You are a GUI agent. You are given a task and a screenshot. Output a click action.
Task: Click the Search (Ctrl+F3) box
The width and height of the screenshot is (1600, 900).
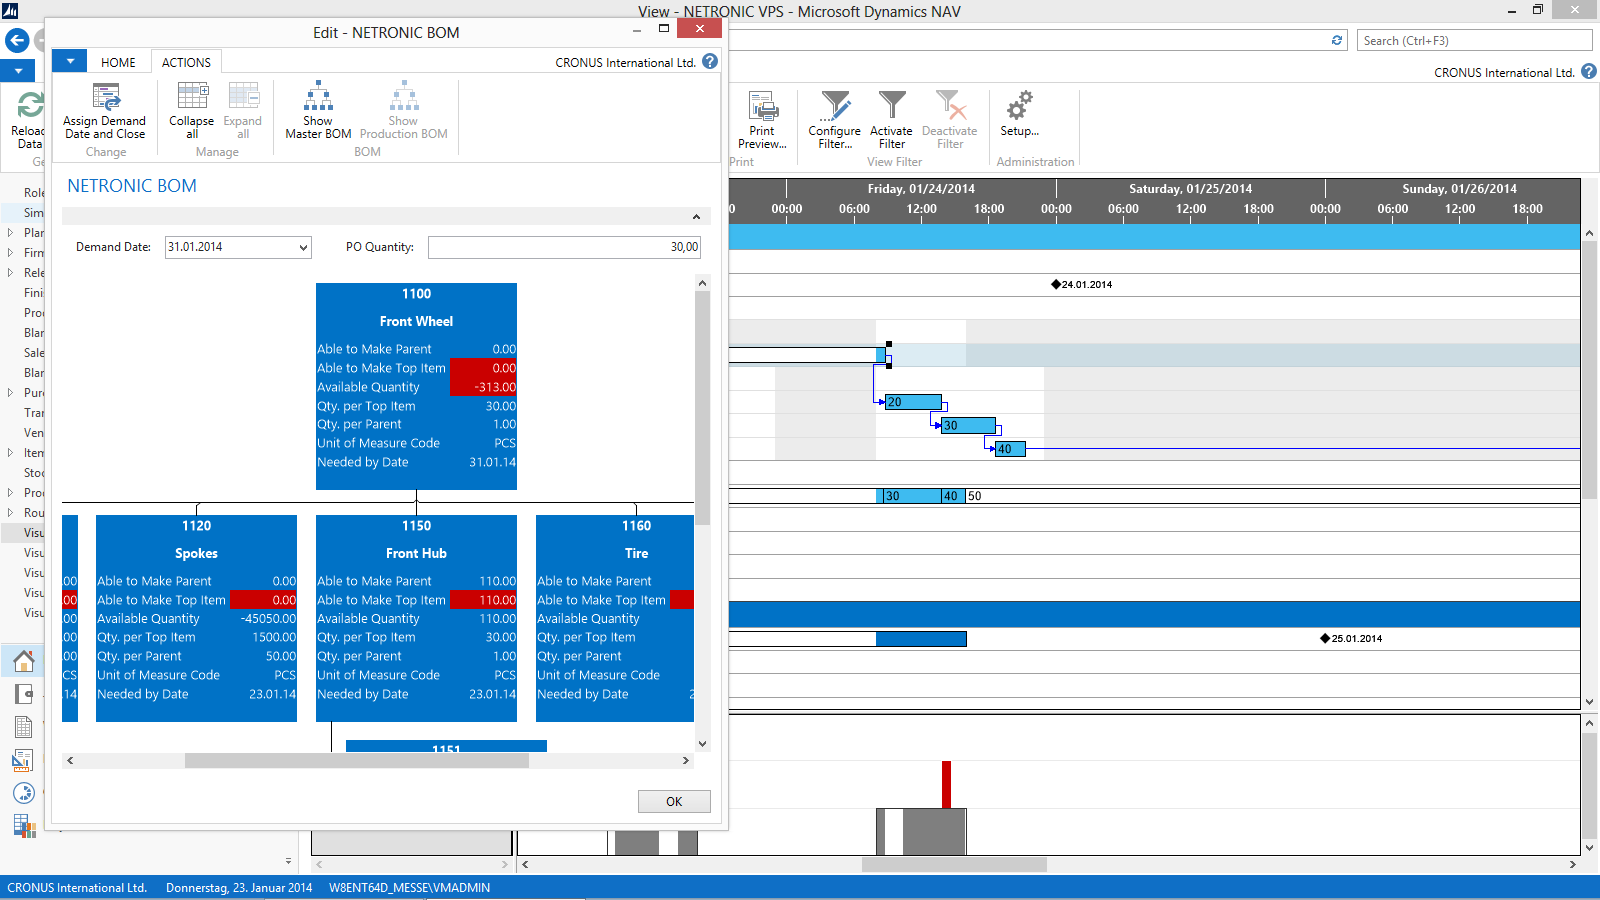click(x=1474, y=40)
